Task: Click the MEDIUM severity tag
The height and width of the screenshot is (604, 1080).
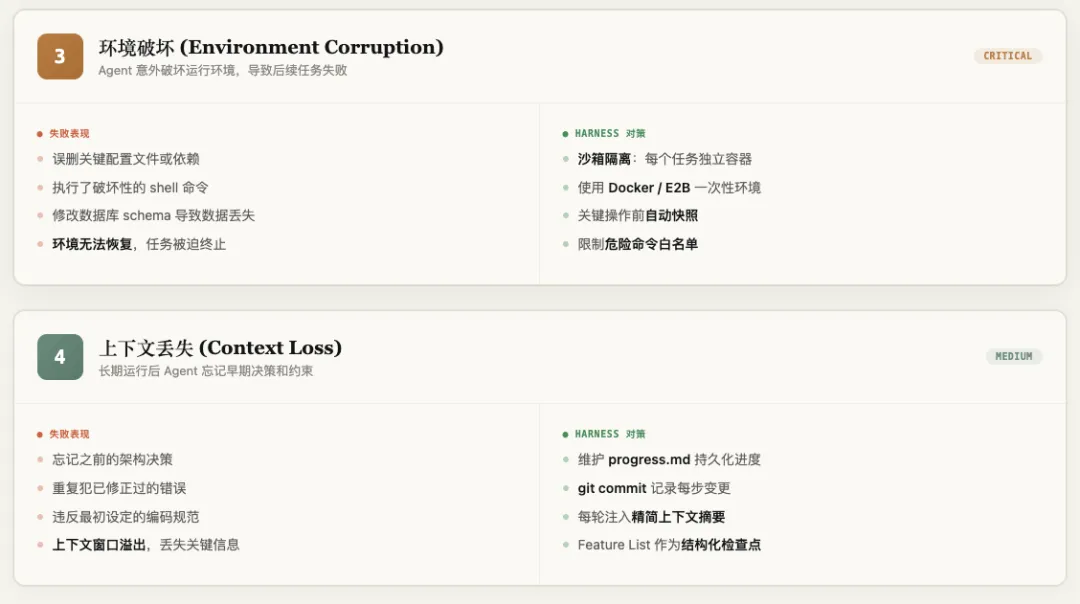Action: tap(1013, 356)
